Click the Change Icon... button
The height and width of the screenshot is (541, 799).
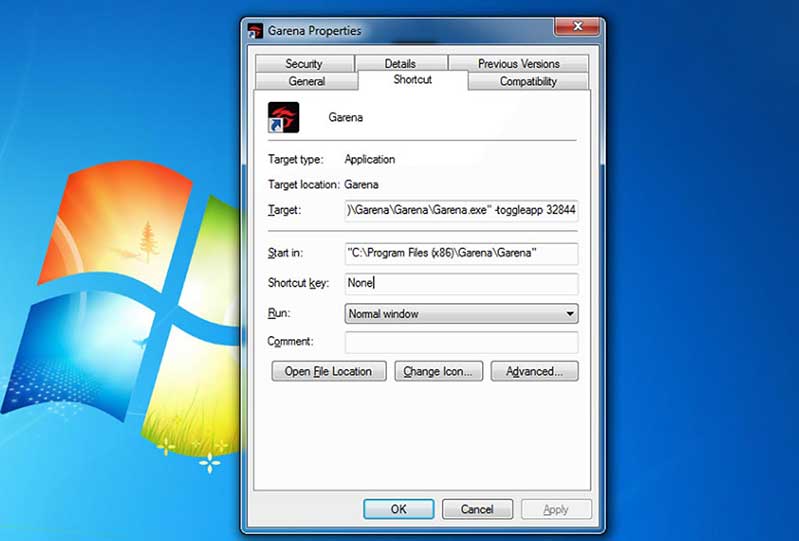tap(439, 372)
